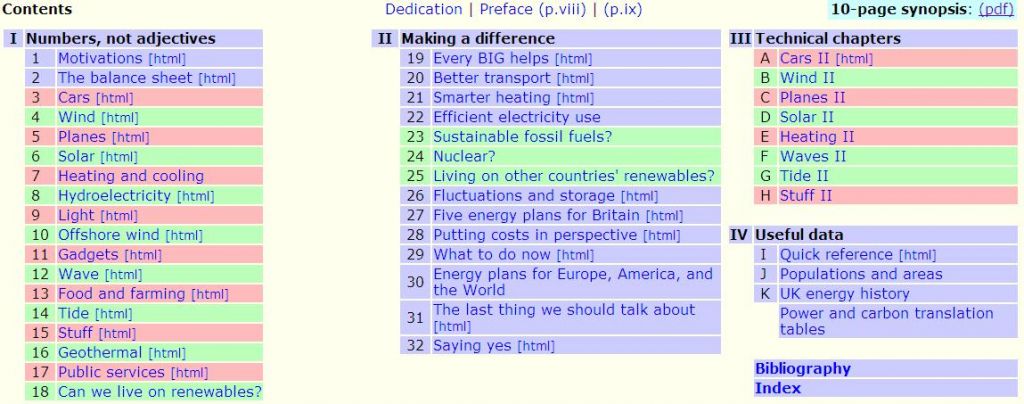Open technical chapter Planes II
This screenshot has height=404, width=1024.
click(x=812, y=98)
